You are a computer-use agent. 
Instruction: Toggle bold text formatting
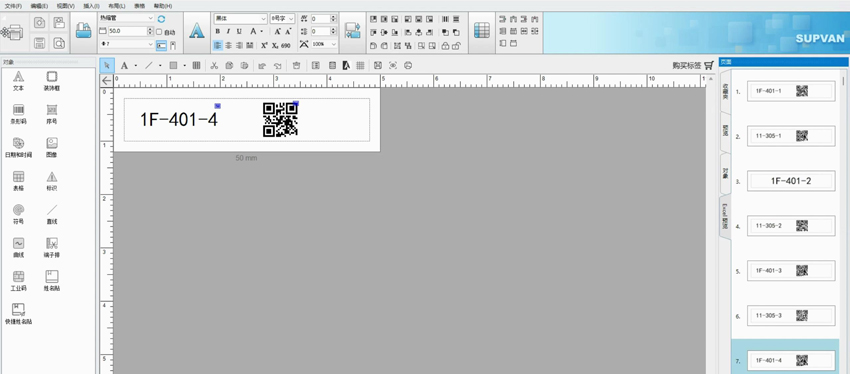(217, 31)
